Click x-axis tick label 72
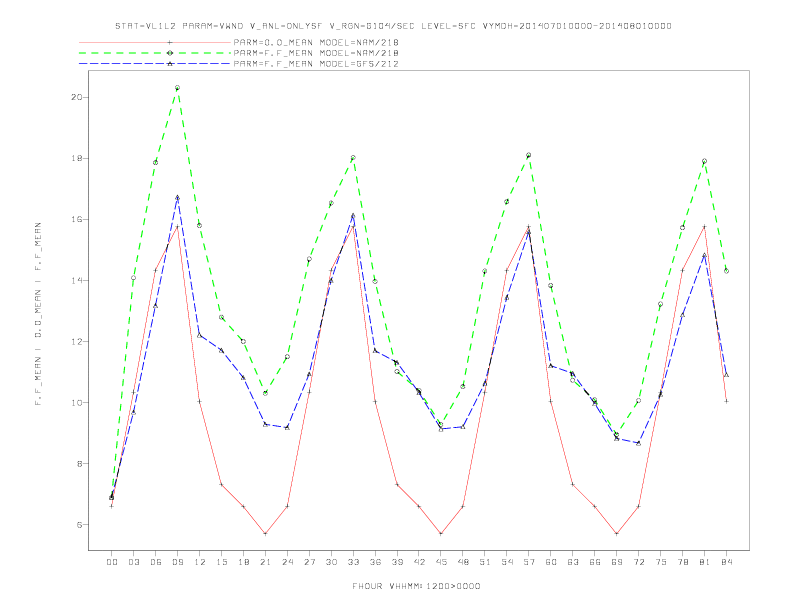 [638, 562]
